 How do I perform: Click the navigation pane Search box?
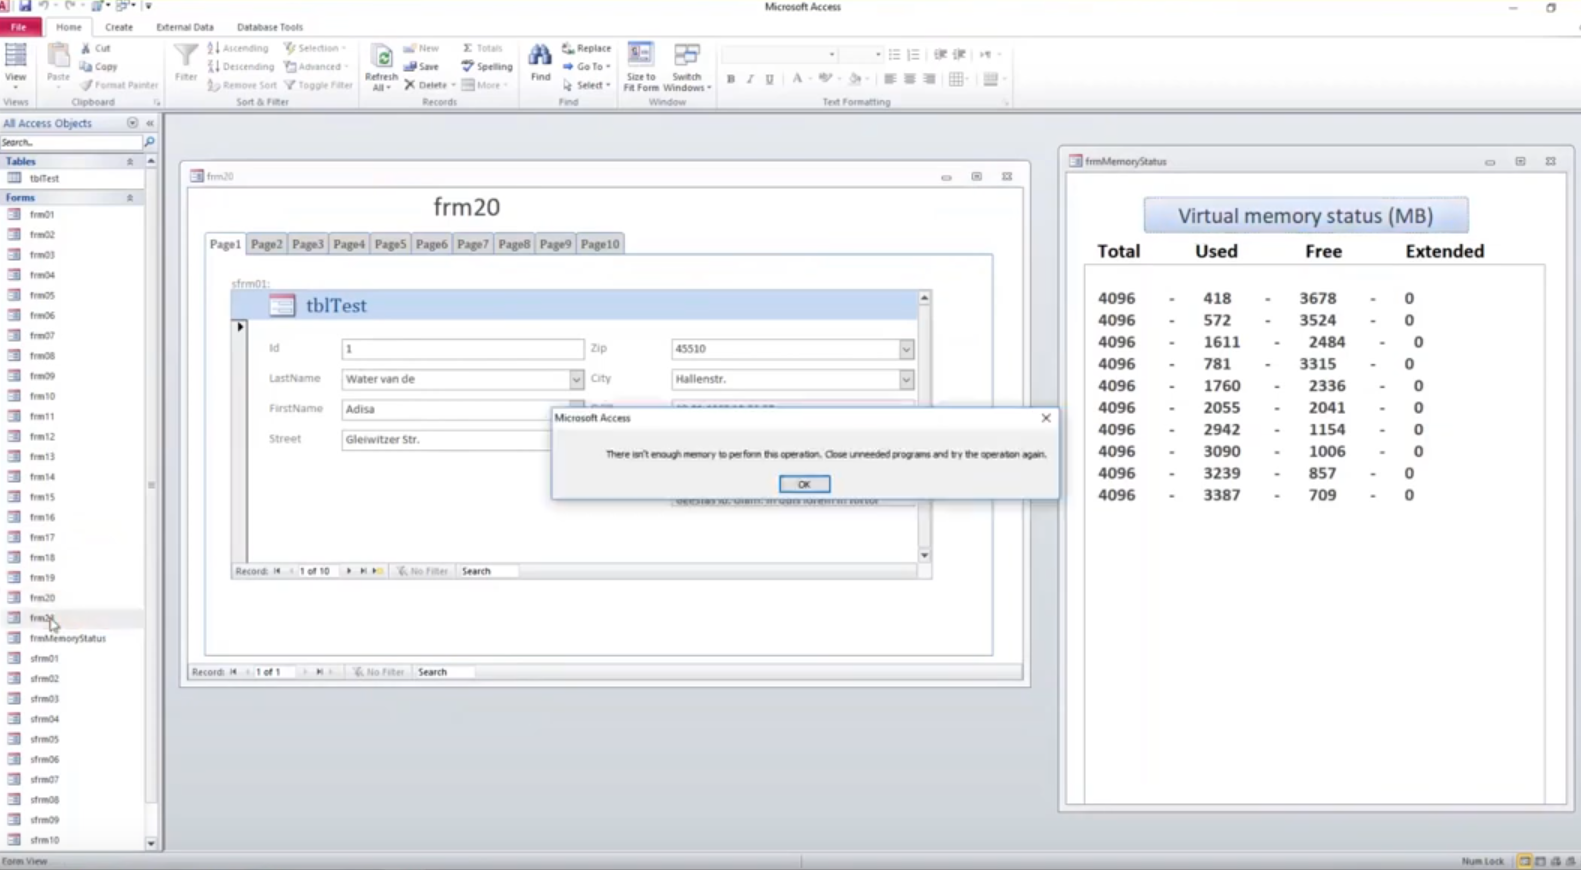[71, 142]
